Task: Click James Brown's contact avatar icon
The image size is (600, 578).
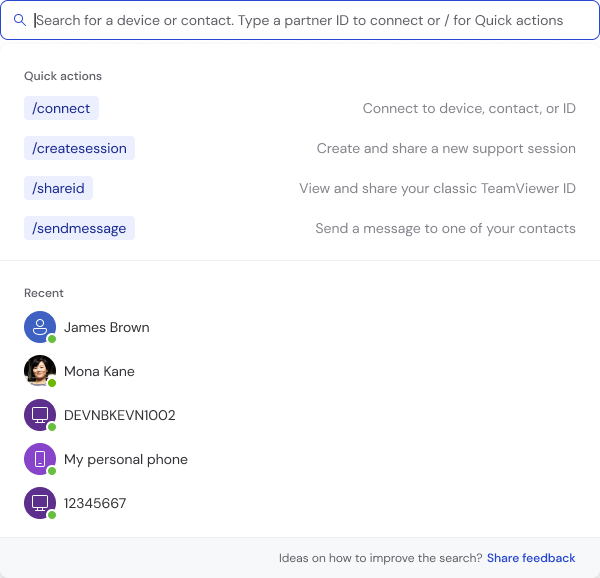Action: coord(39,327)
